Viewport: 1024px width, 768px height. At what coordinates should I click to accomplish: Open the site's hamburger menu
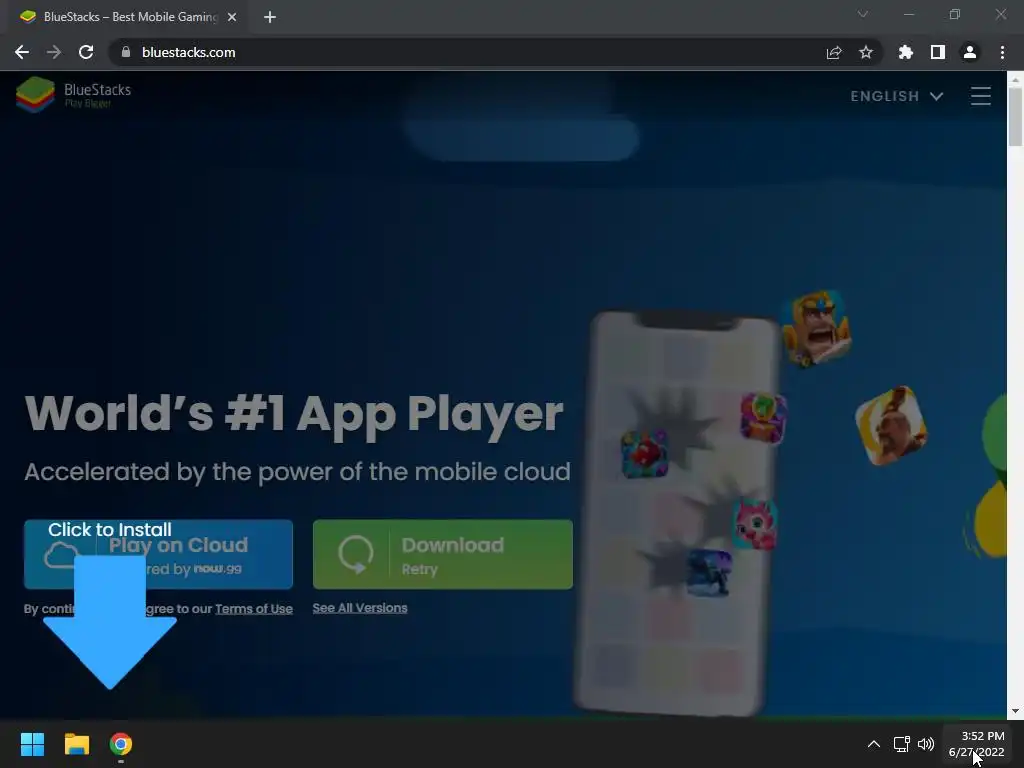[x=980, y=96]
